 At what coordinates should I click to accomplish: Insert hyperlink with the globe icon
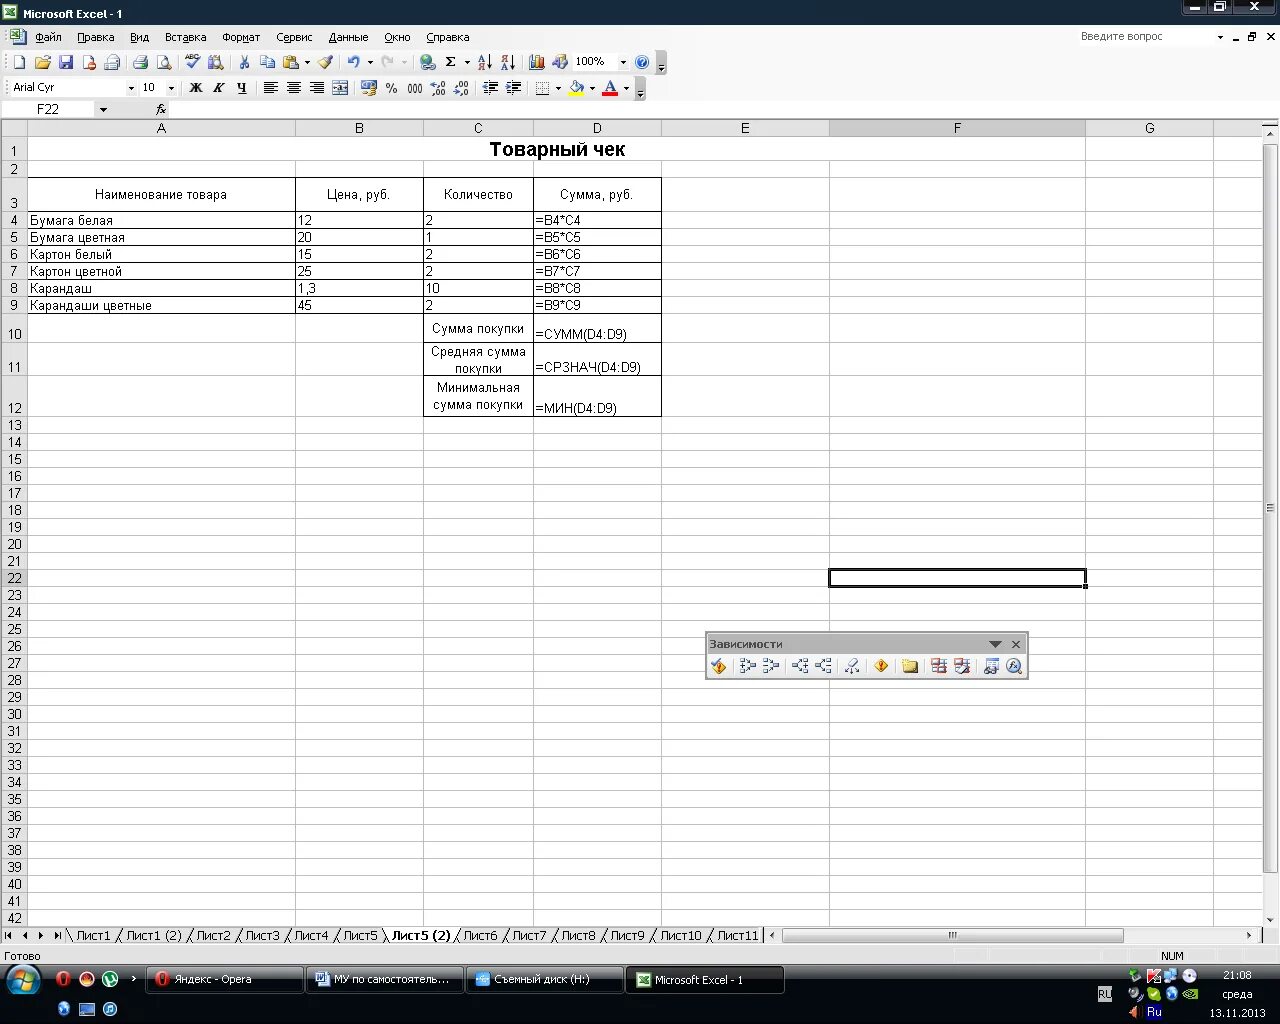click(427, 62)
